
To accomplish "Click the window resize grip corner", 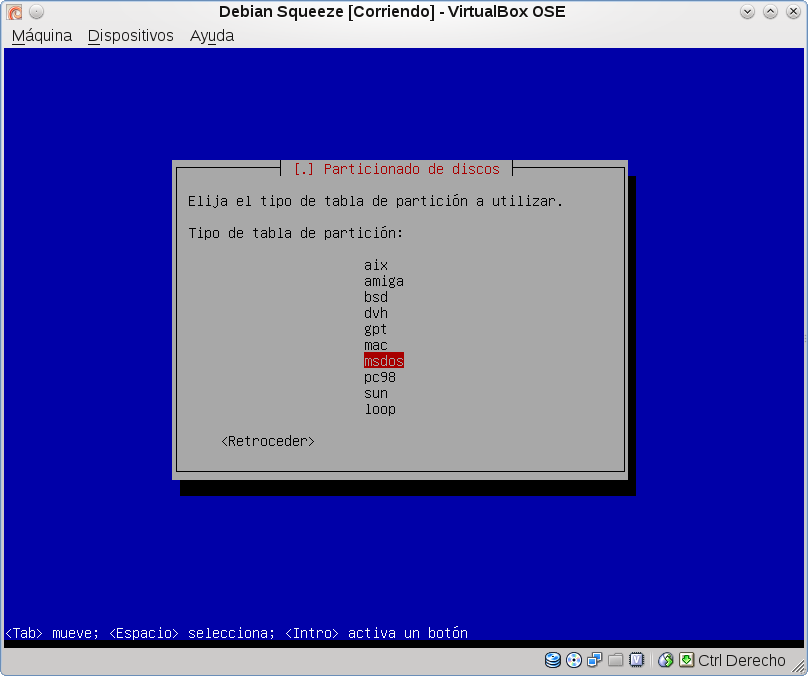I will pos(797,667).
